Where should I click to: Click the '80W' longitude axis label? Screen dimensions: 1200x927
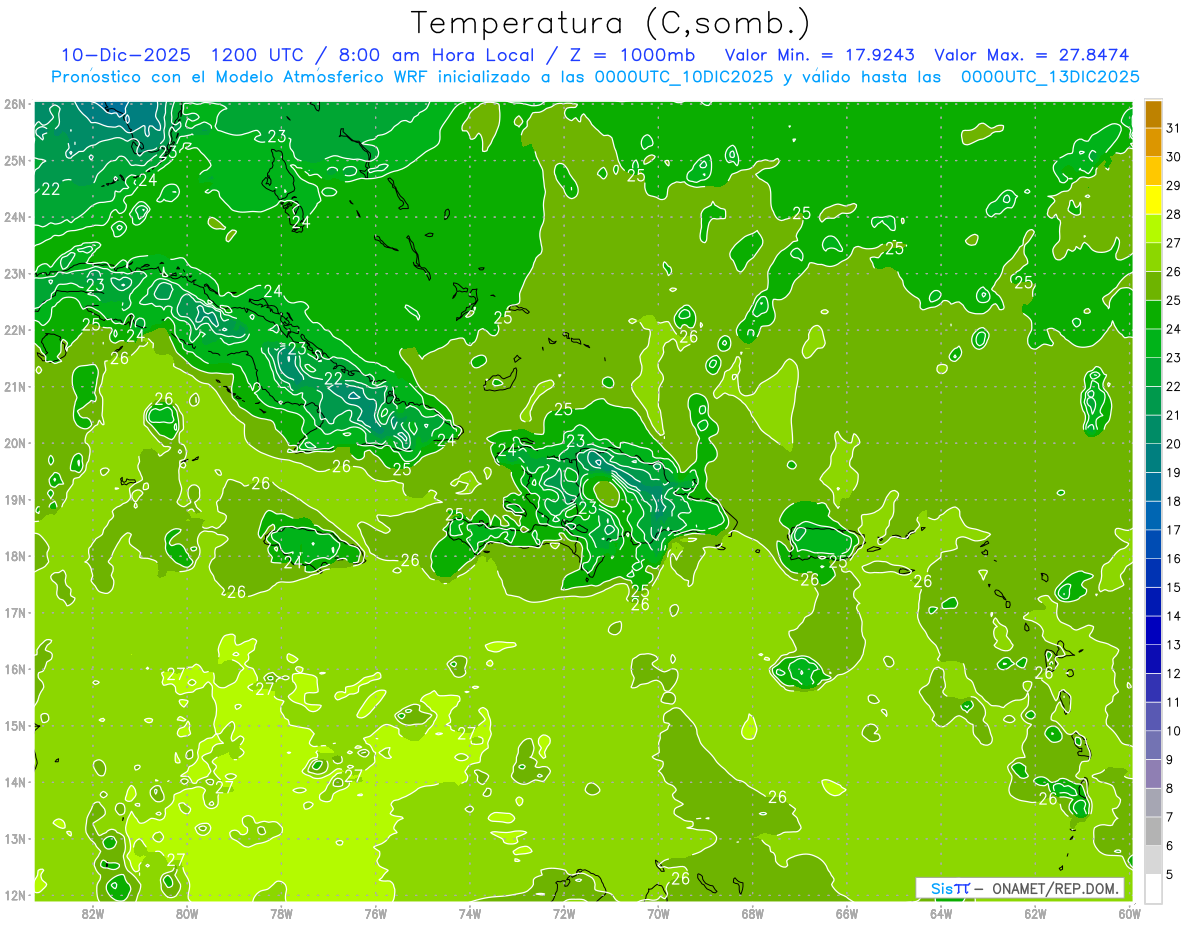[187, 913]
